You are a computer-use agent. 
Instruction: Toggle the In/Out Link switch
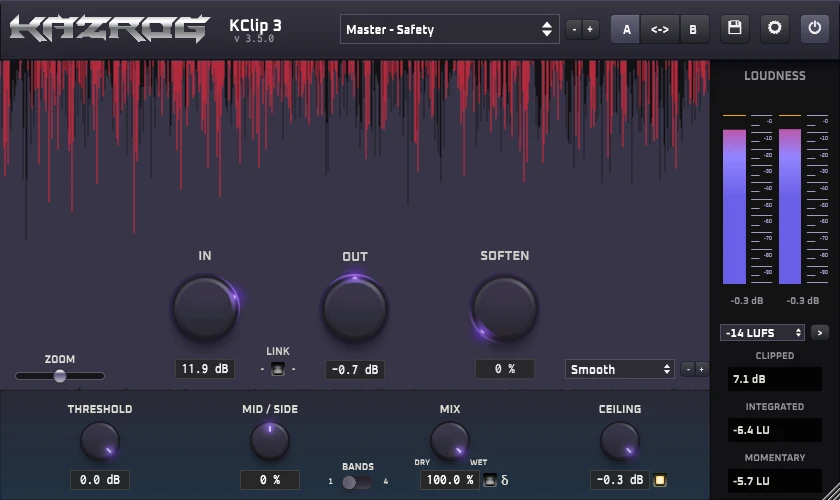(278, 369)
